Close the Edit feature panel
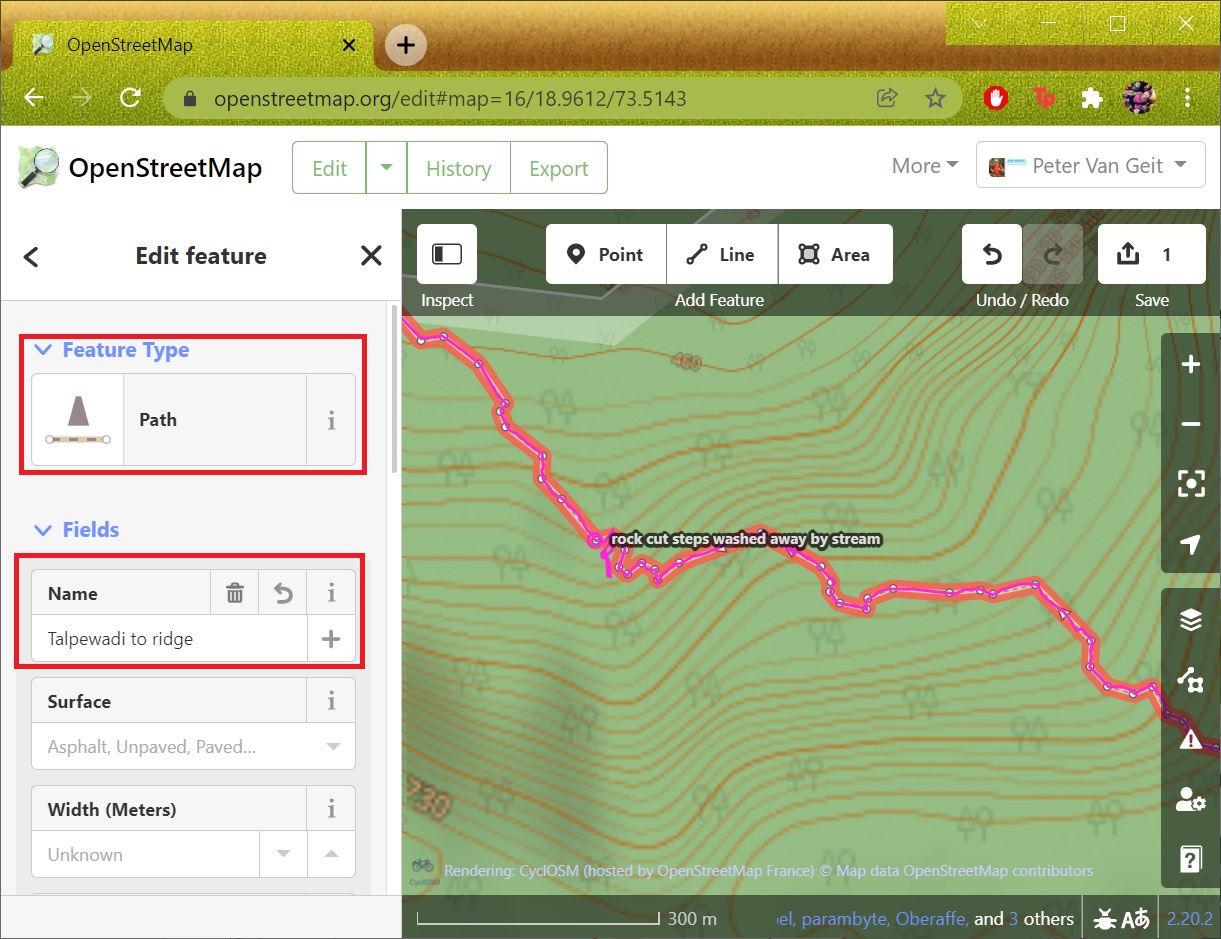This screenshot has width=1221, height=939. pos(371,256)
